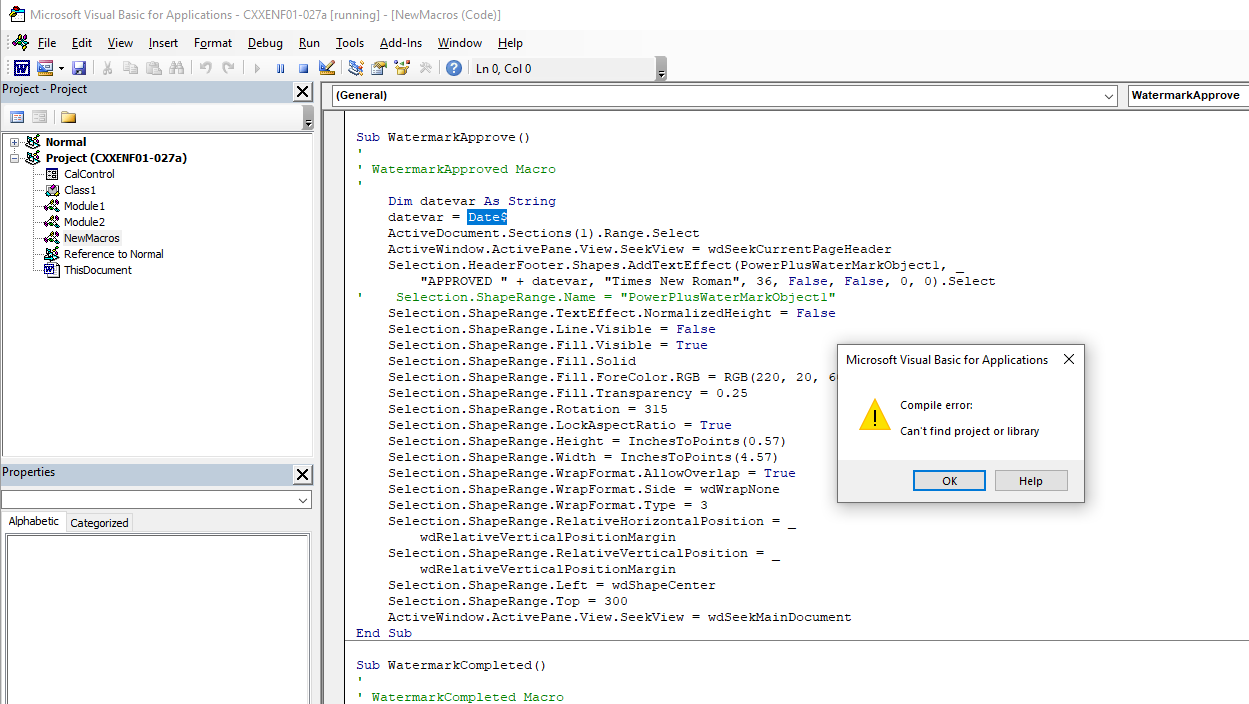
Task: Click the Ln 0, Col 0 position indicator
Action: (504, 69)
